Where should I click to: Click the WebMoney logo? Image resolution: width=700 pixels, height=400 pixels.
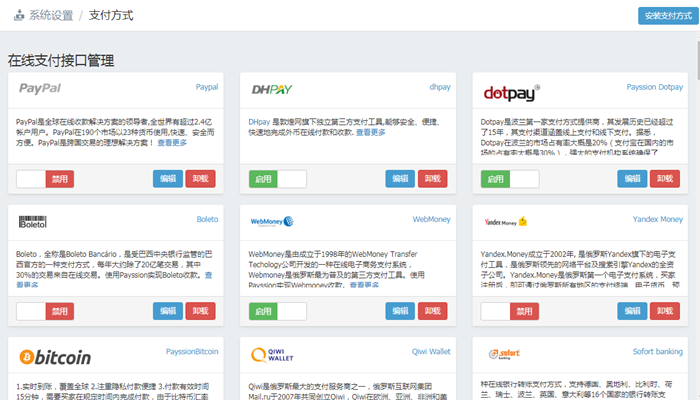pos(272,221)
